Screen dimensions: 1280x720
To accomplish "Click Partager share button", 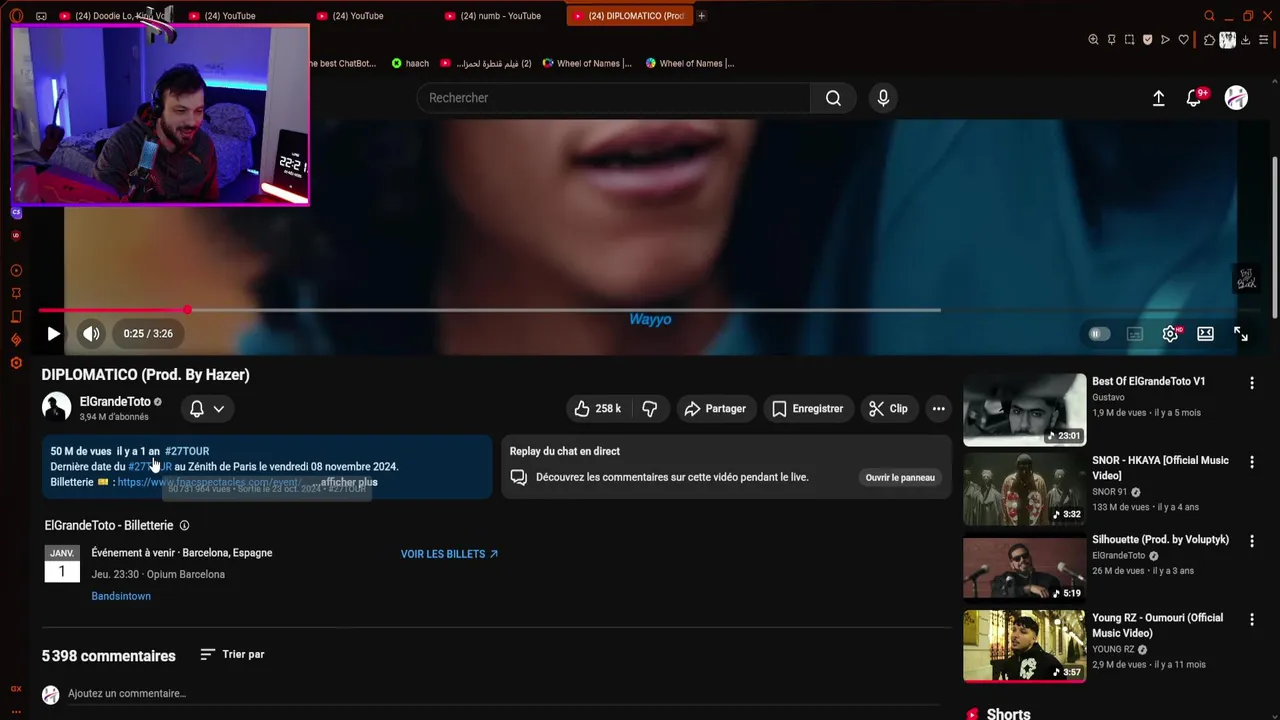I will 715,409.
